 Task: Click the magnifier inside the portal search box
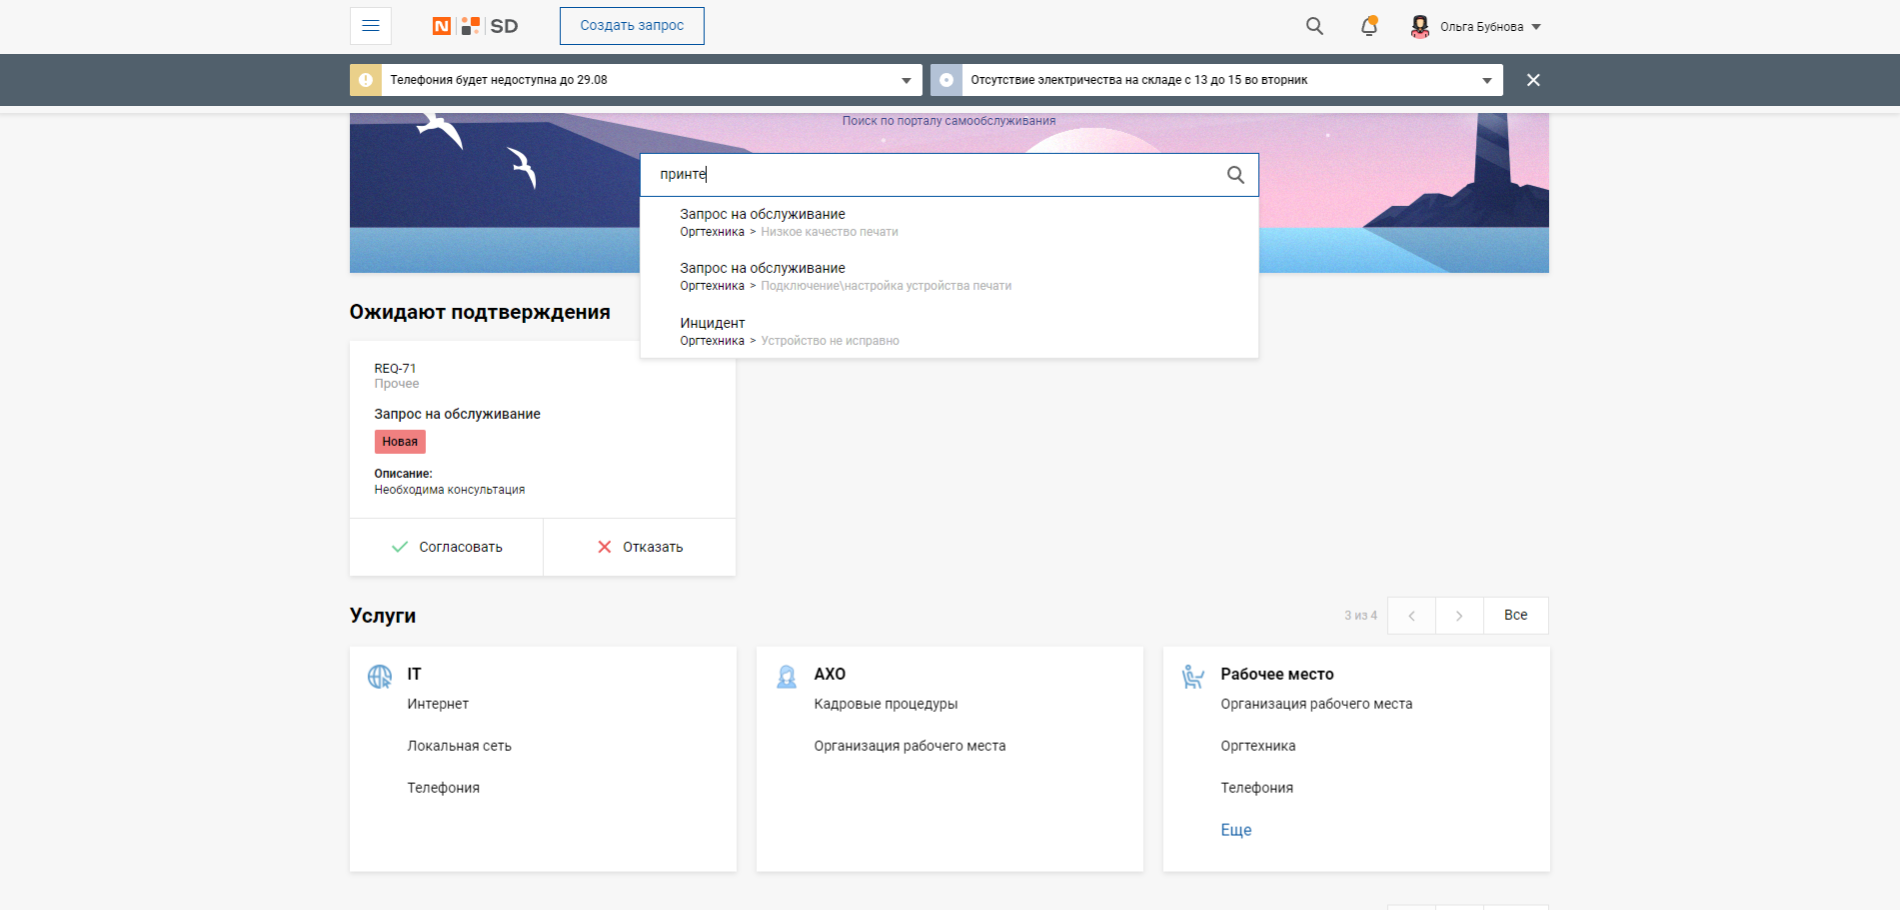[1236, 175]
